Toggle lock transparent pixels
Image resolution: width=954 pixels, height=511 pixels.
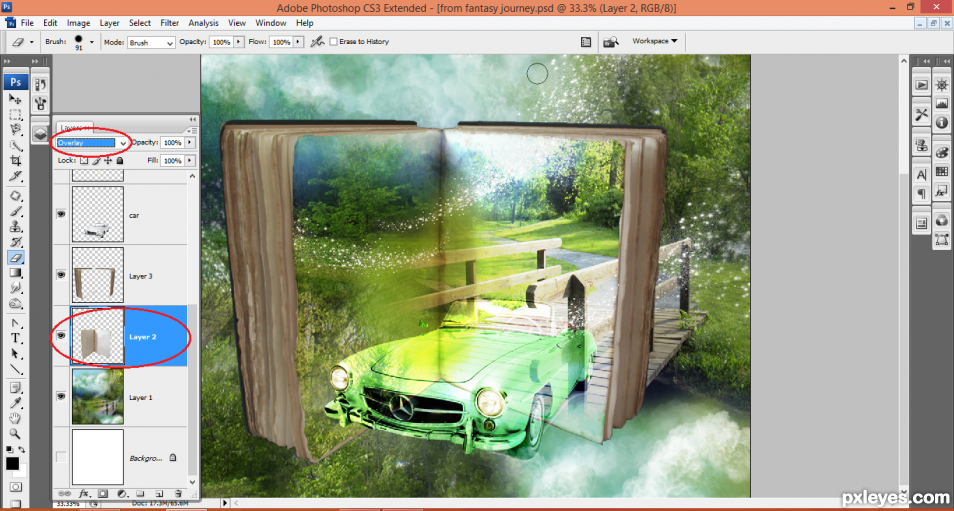tap(84, 161)
